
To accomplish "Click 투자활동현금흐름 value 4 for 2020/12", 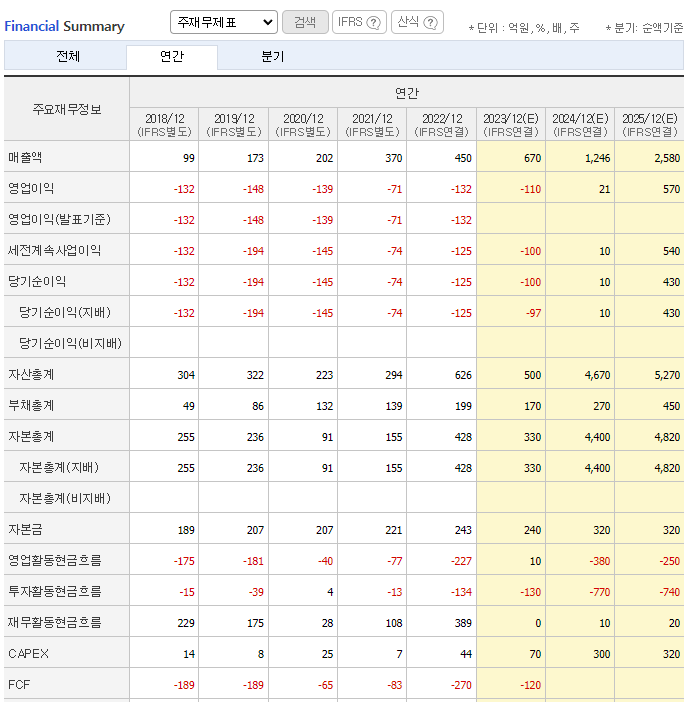I will [x=330, y=592].
